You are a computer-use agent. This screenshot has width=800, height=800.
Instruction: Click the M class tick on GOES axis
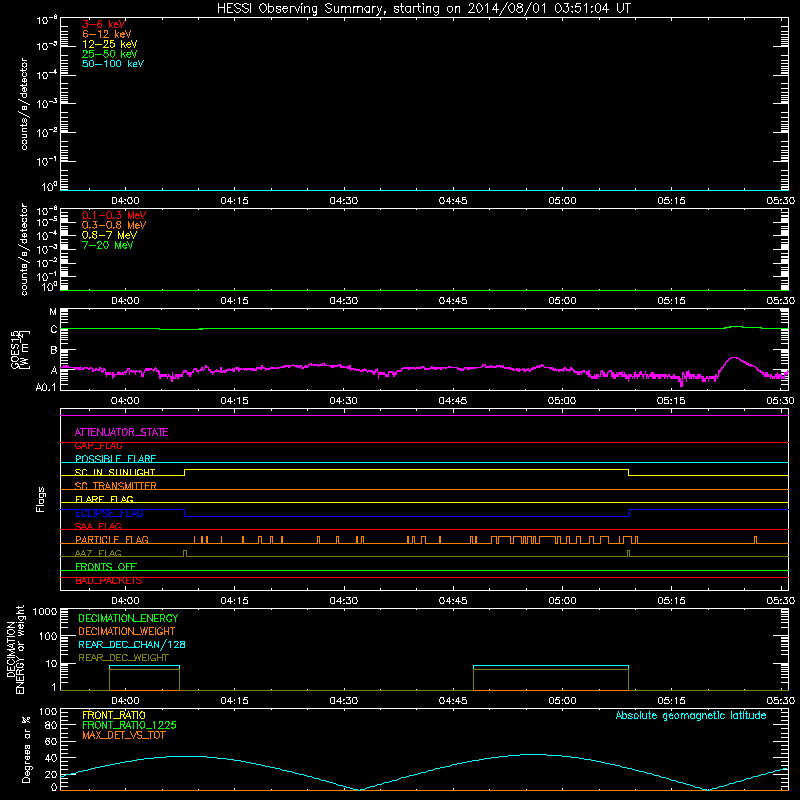pos(53,311)
